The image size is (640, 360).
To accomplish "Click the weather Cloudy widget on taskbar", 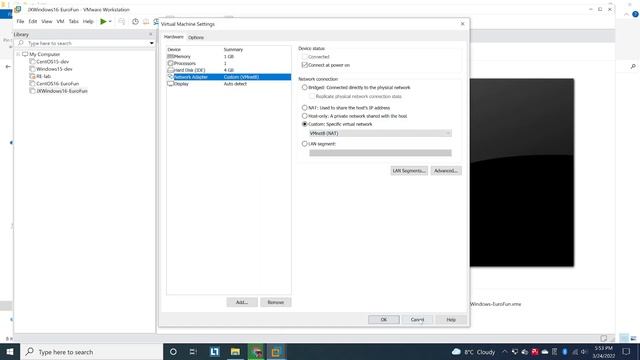I will pyautogui.click(x=473, y=352).
